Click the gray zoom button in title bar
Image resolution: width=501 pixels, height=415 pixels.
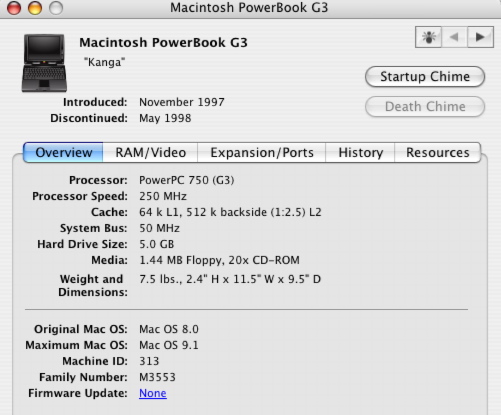[x=56, y=8]
